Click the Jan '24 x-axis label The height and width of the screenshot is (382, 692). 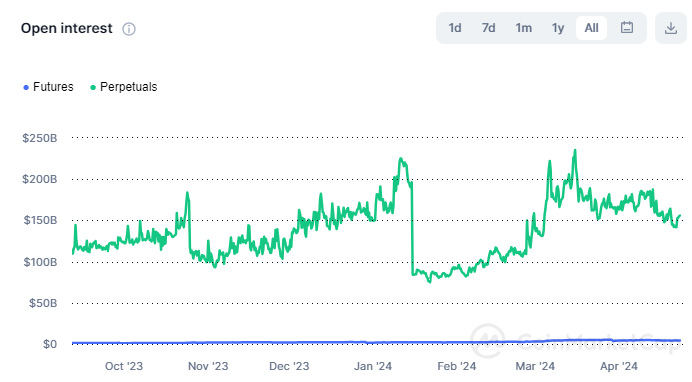point(373,366)
